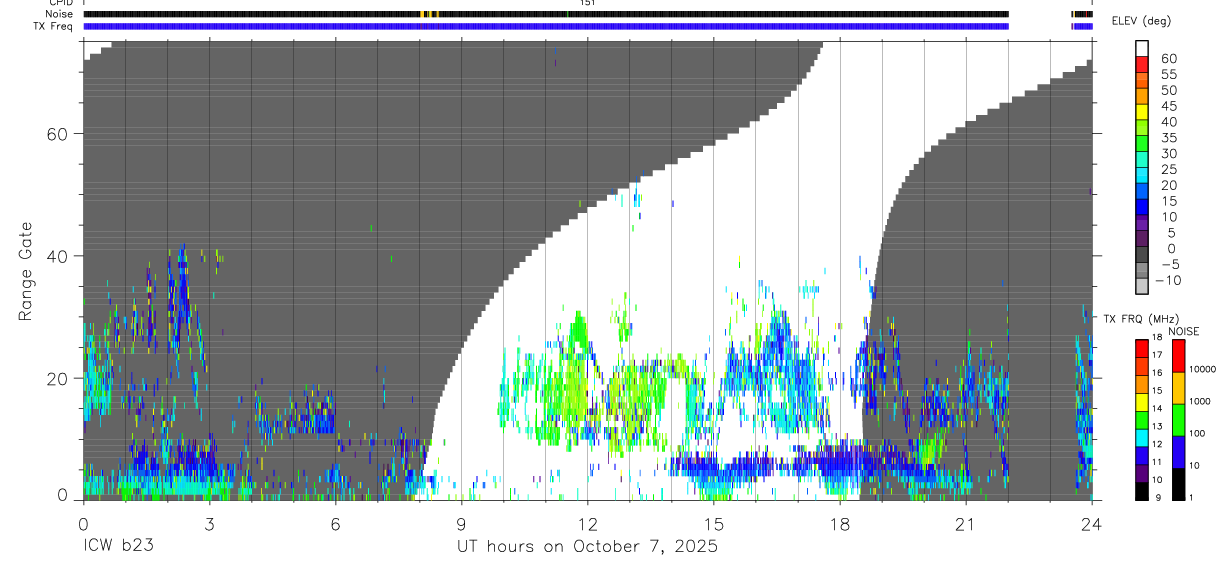Click 'UT hours on October 7, 2025' caption
The height and width of the screenshot is (567, 1228).
click(587, 546)
